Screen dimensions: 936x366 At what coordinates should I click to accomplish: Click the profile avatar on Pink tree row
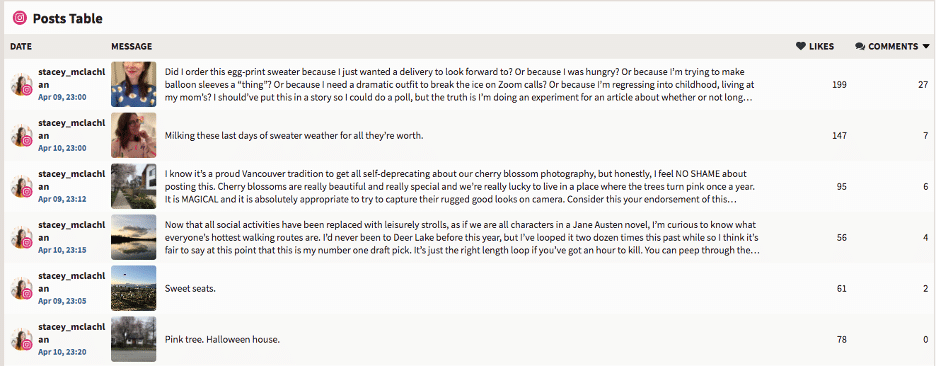pos(21,339)
